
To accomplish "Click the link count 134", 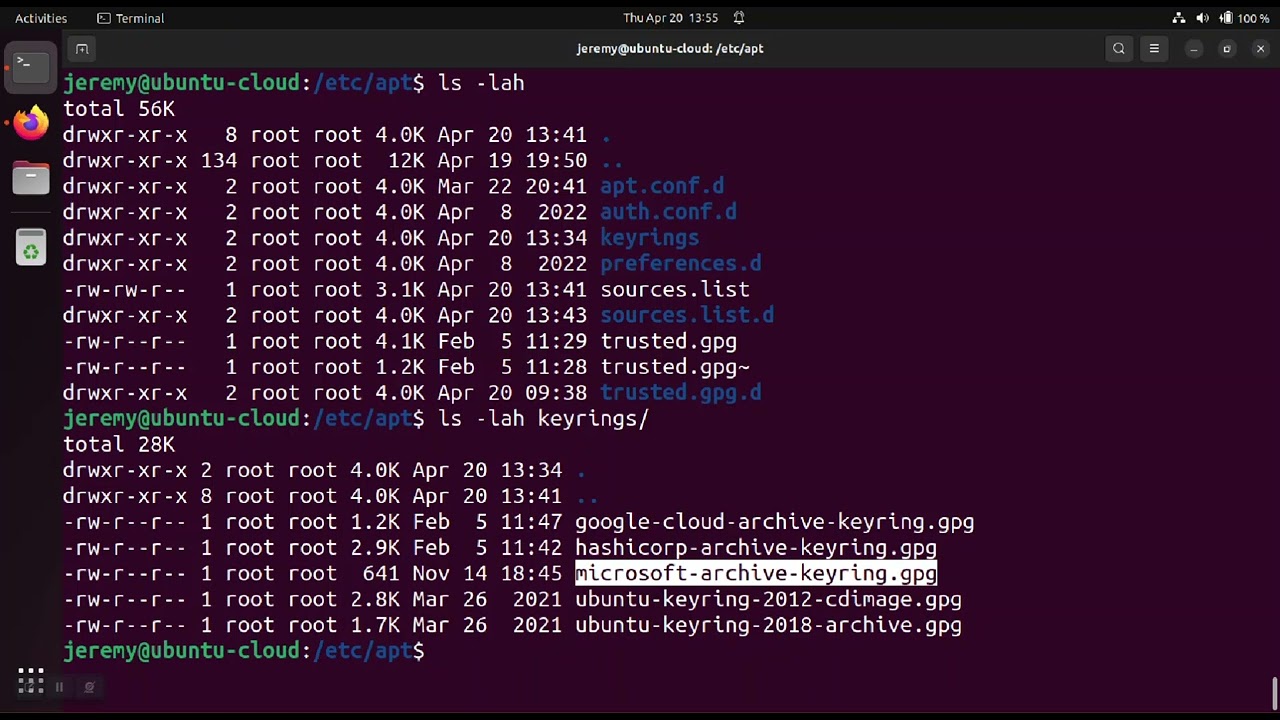I will point(219,161).
